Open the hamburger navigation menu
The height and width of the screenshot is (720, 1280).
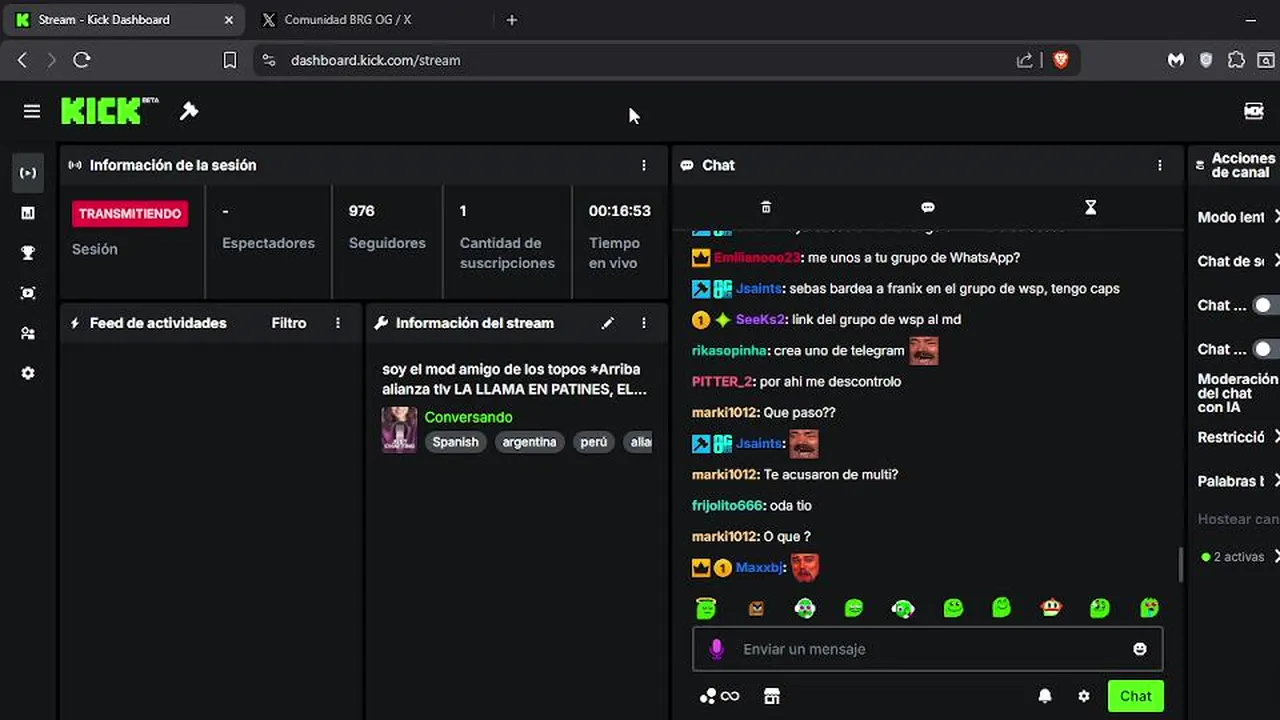click(32, 111)
